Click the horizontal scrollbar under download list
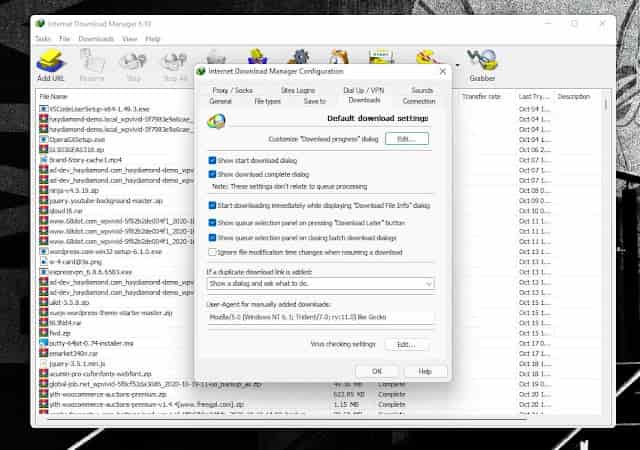 click(x=286, y=419)
